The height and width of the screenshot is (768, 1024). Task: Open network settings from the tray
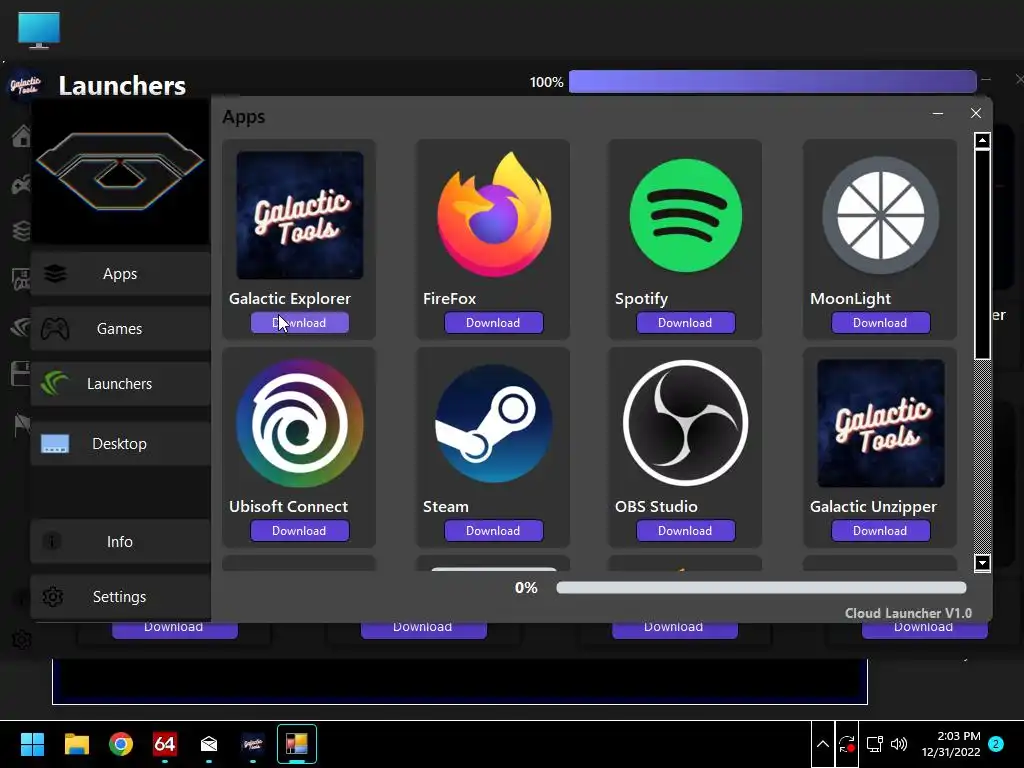[874, 744]
